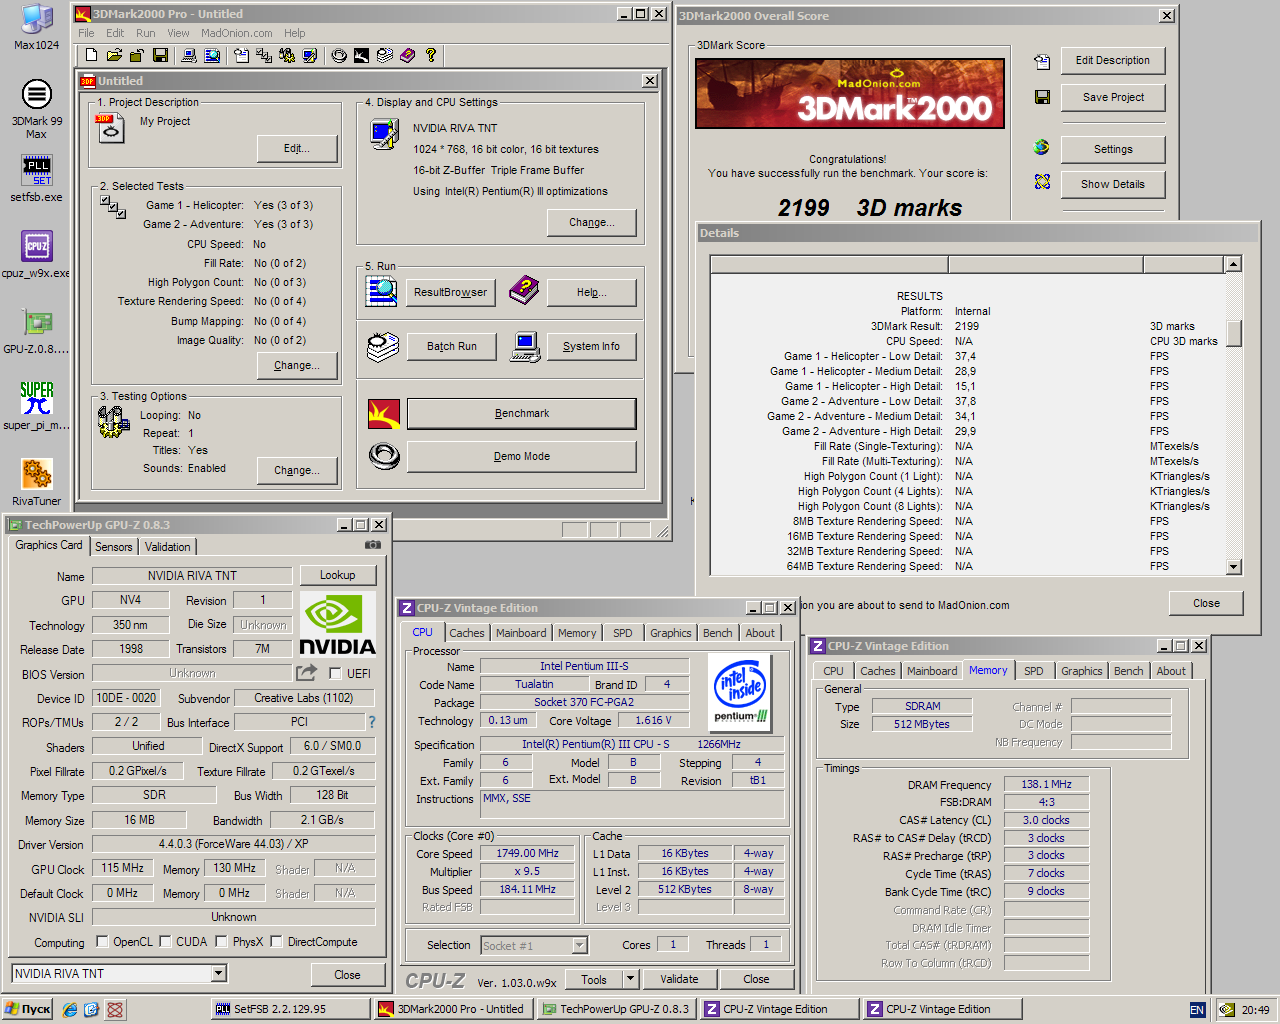Switch to the Sensors tab in GPU-Z

[114, 547]
